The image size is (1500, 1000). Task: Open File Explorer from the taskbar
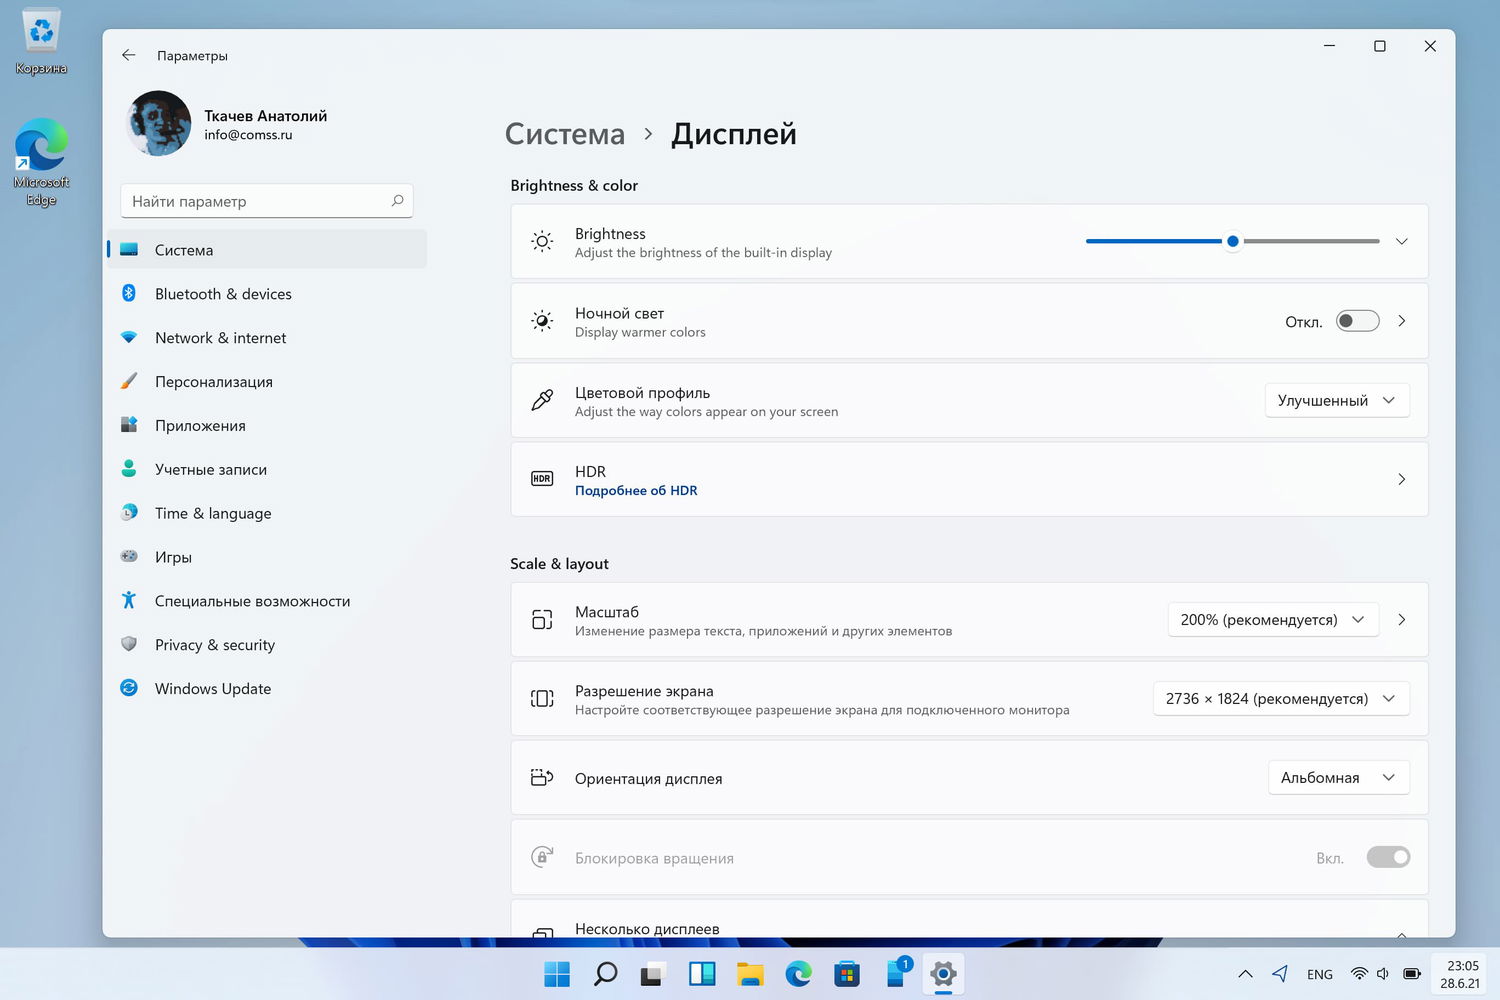[750, 973]
